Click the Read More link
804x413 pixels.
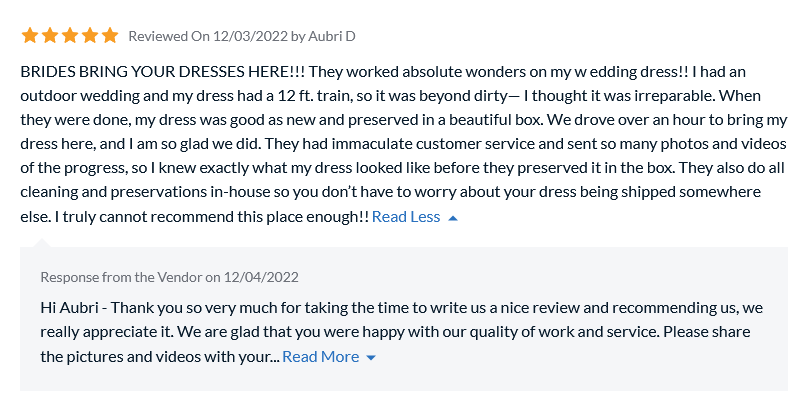coord(320,356)
